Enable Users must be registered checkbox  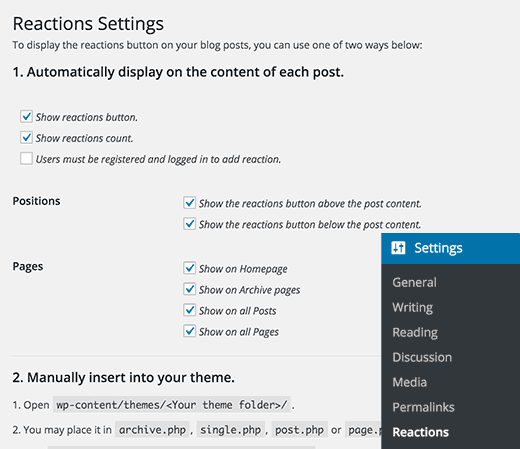tap(26, 159)
